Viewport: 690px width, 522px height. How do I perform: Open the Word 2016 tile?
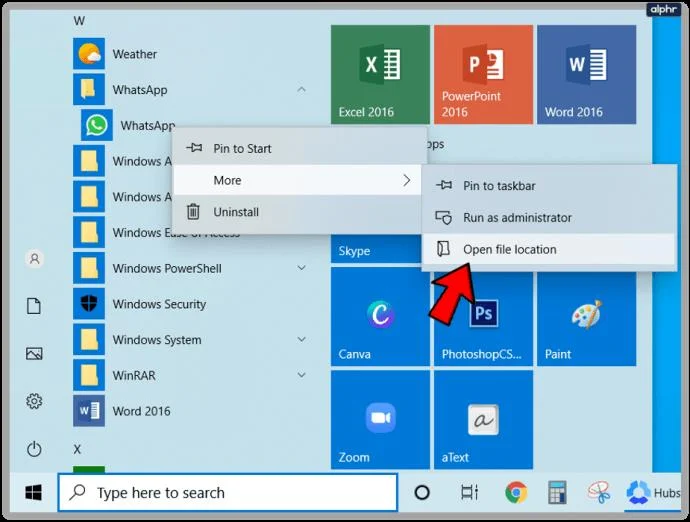pos(586,74)
